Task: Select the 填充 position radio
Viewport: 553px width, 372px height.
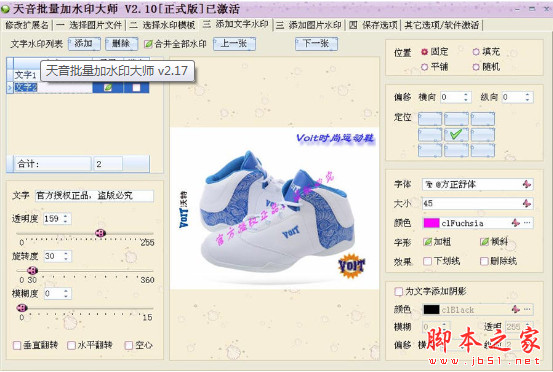Action: click(x=476, y=52)
